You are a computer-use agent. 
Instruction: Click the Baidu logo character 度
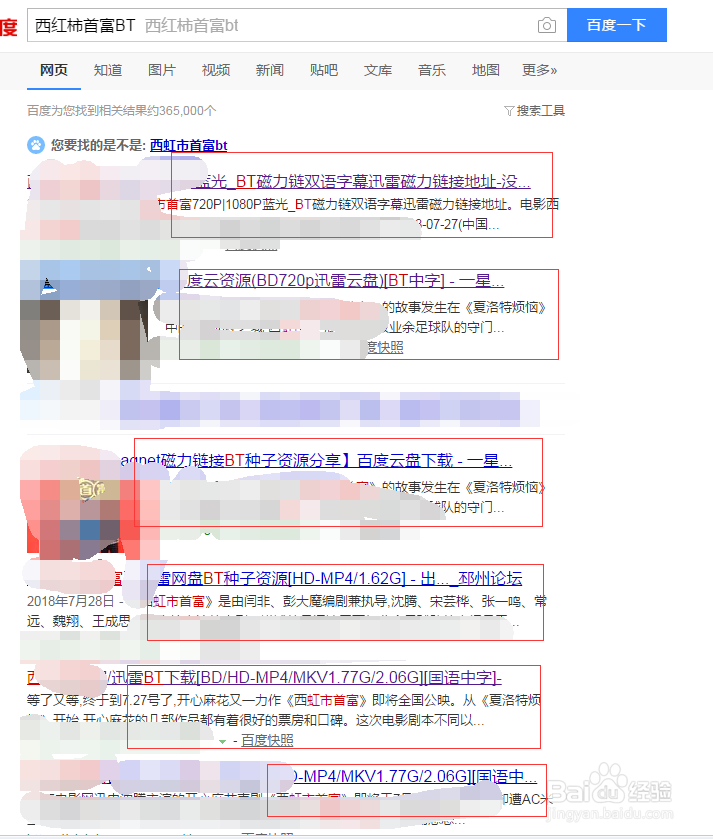click(x=9, y=26)
